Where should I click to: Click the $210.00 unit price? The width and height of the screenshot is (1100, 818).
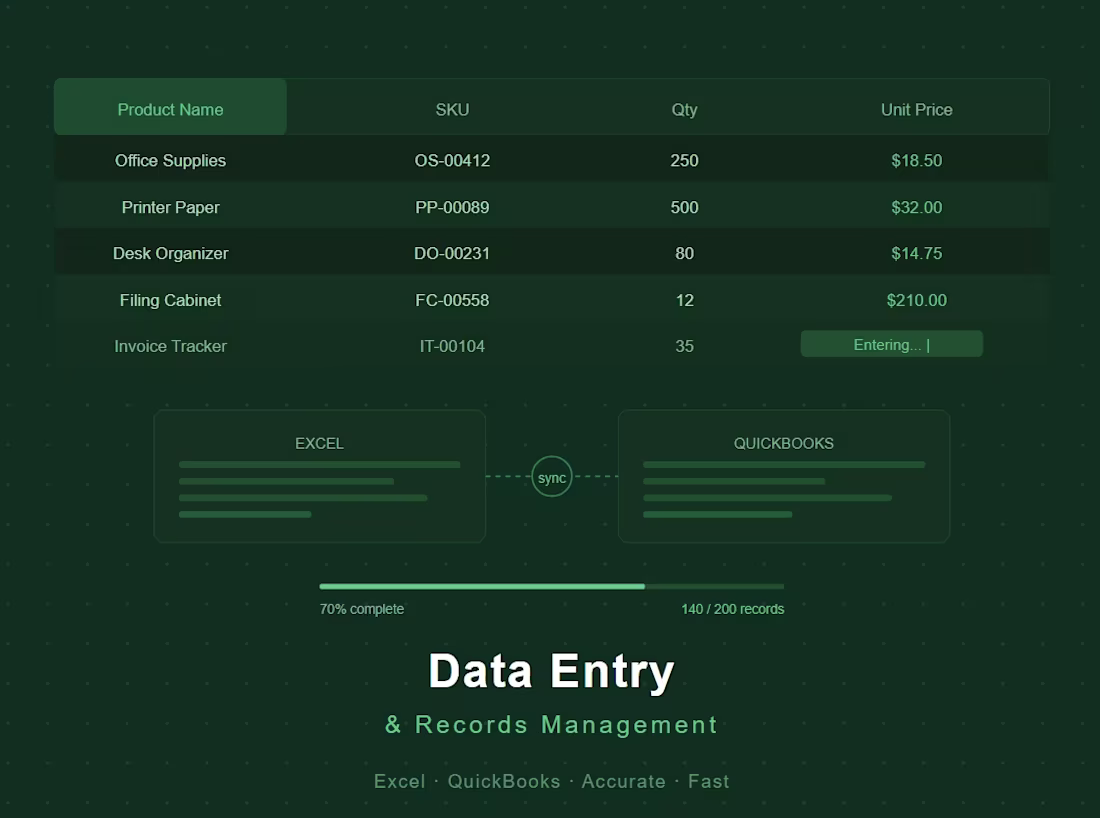tap(916, 300)
